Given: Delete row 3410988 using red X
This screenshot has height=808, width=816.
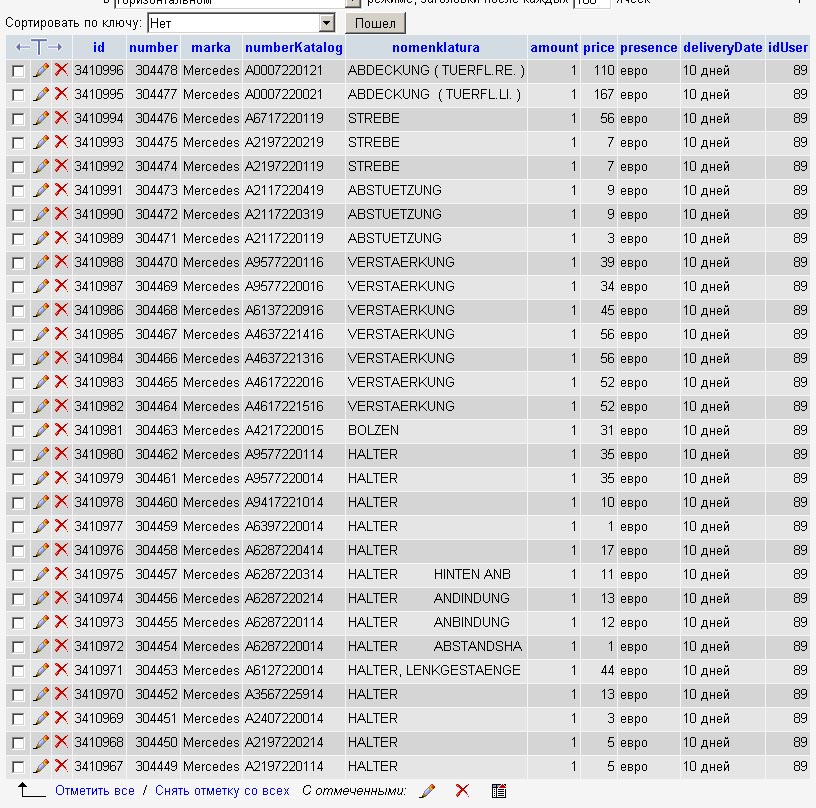Looking at the screenshot, I should [x=61, y=262].
